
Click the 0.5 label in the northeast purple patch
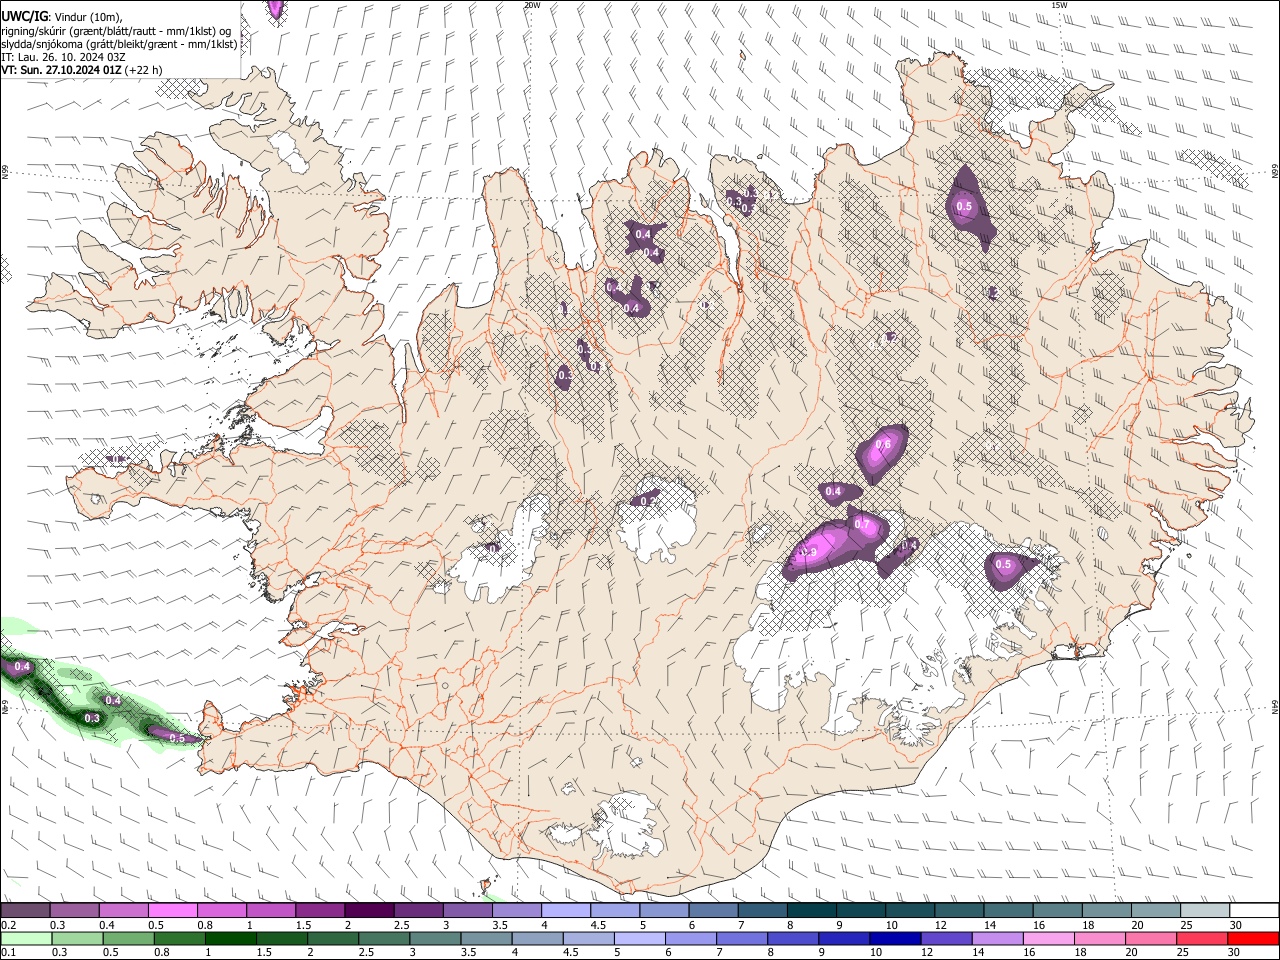(964, 207)
